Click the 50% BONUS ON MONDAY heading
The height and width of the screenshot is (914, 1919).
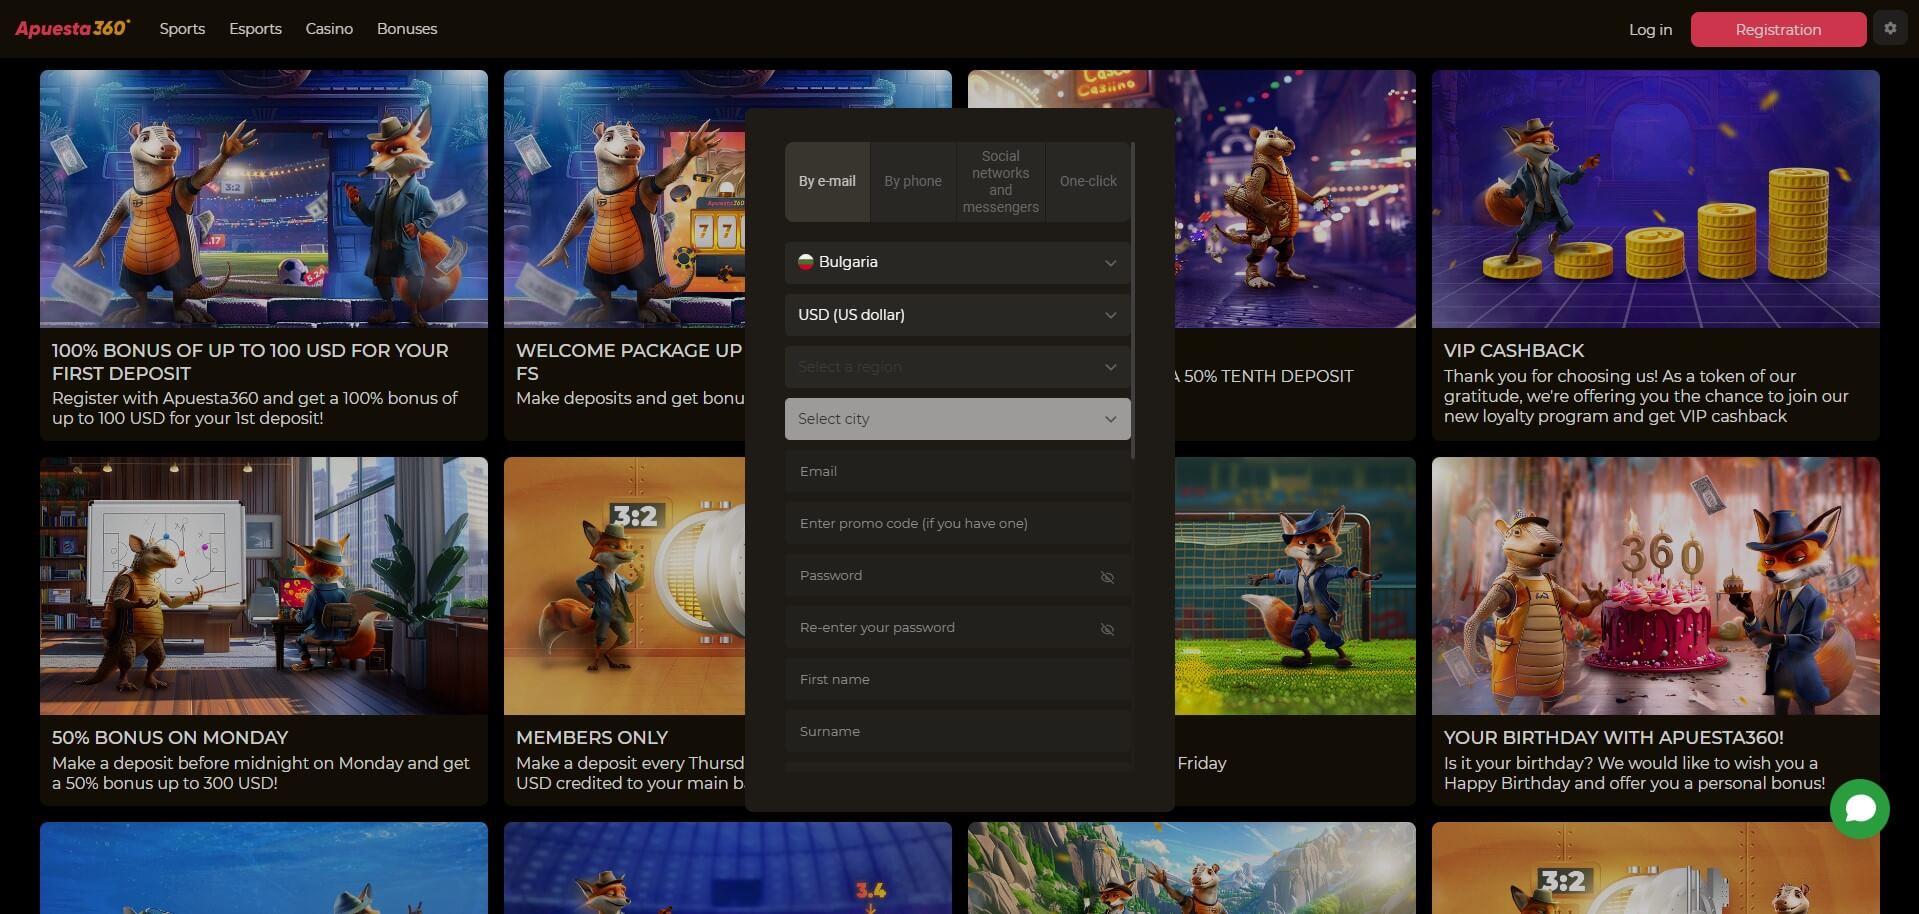tap(170, 738)
